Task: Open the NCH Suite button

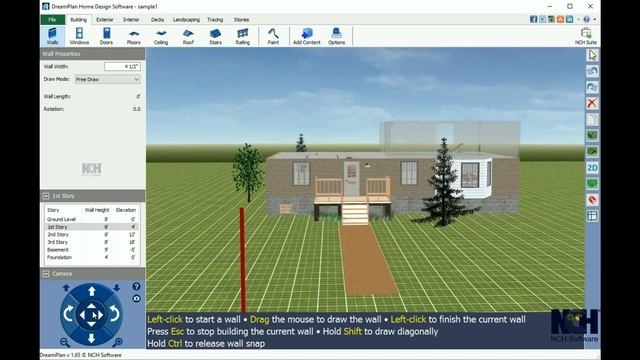Action: (x=586, y=36)
